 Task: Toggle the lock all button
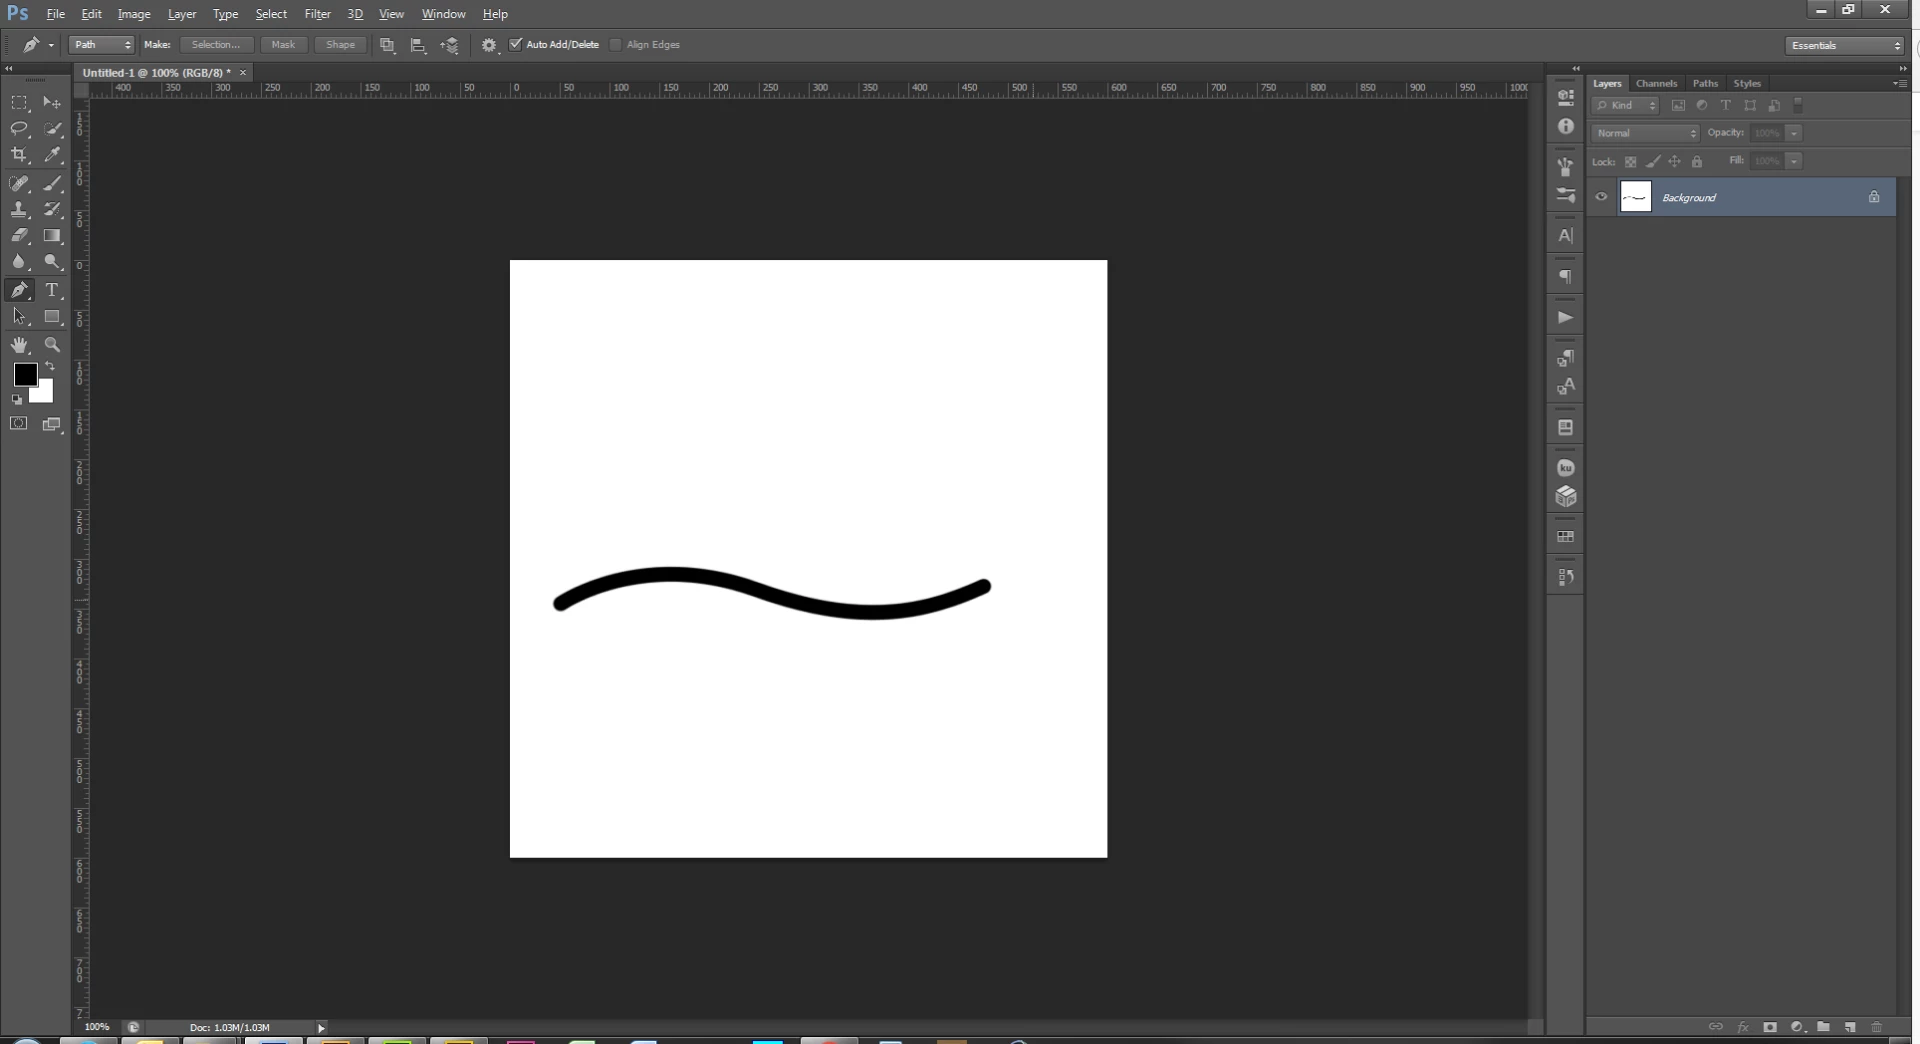click(x=1697, y=162)
